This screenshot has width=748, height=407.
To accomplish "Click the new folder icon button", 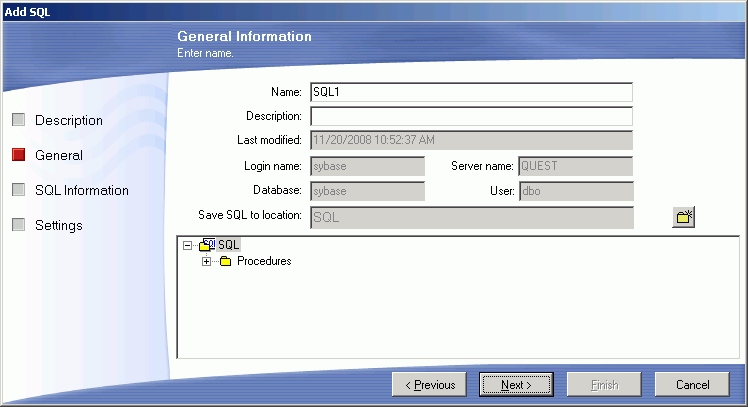I will click(683, 217).
